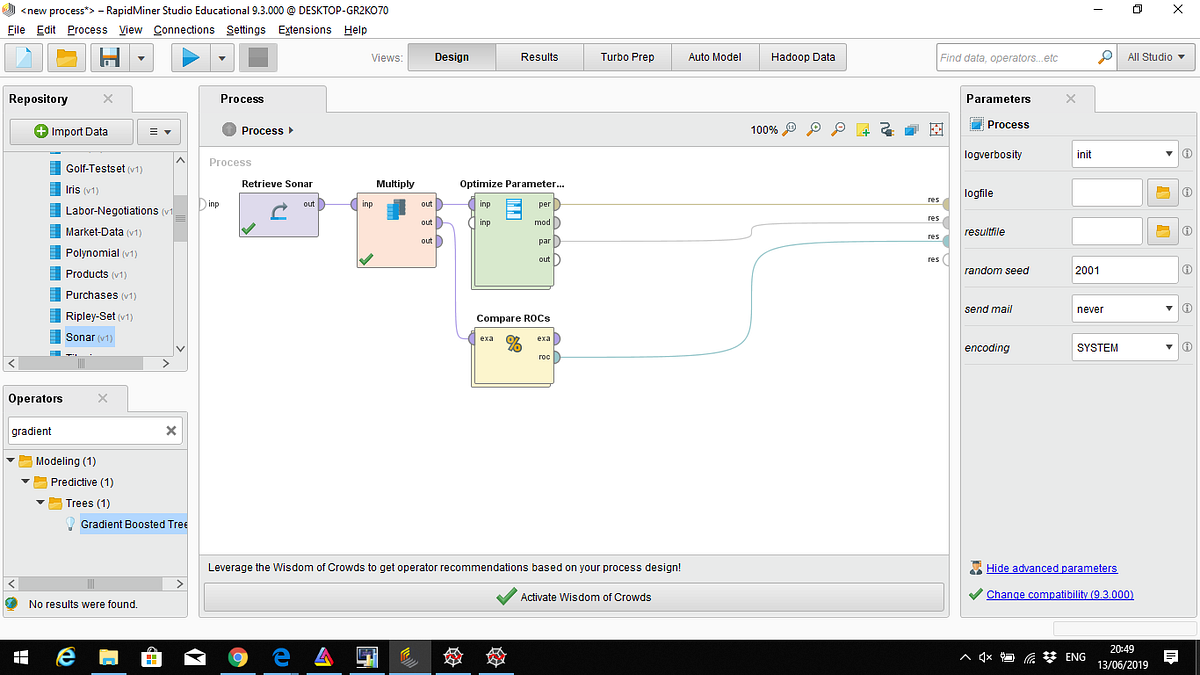Launch Google Chrome from the taskbar
The image size is (1200, 675).
pos(238,657)
